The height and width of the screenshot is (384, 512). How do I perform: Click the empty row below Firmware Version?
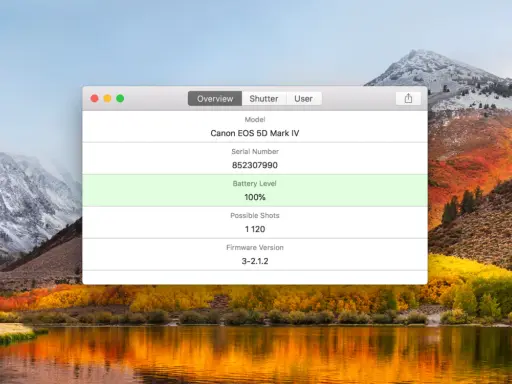(255, 277)
